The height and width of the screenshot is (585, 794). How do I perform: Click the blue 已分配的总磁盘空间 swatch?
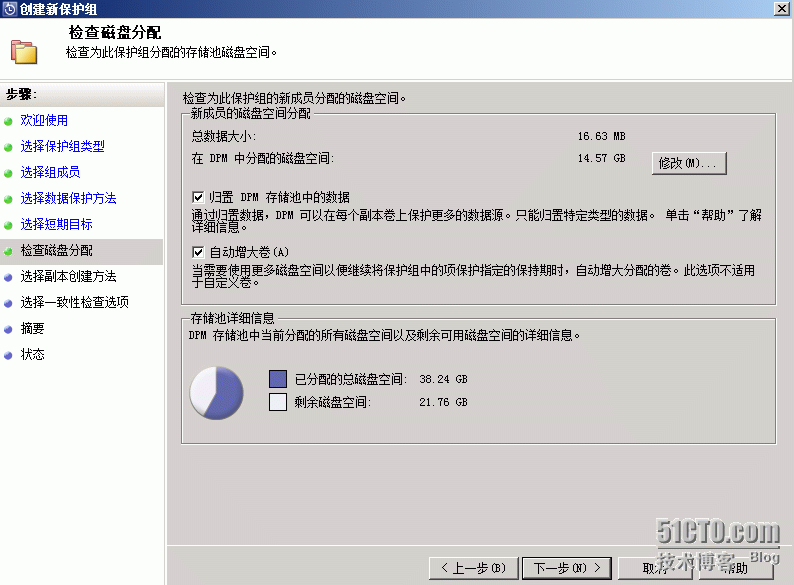pos(278,379)
